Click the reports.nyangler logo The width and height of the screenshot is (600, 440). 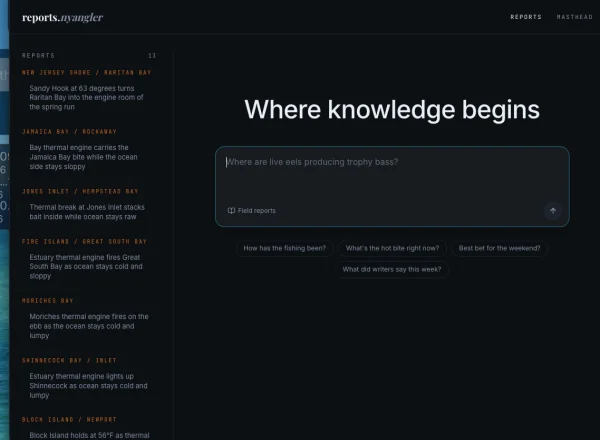point(62,18)
